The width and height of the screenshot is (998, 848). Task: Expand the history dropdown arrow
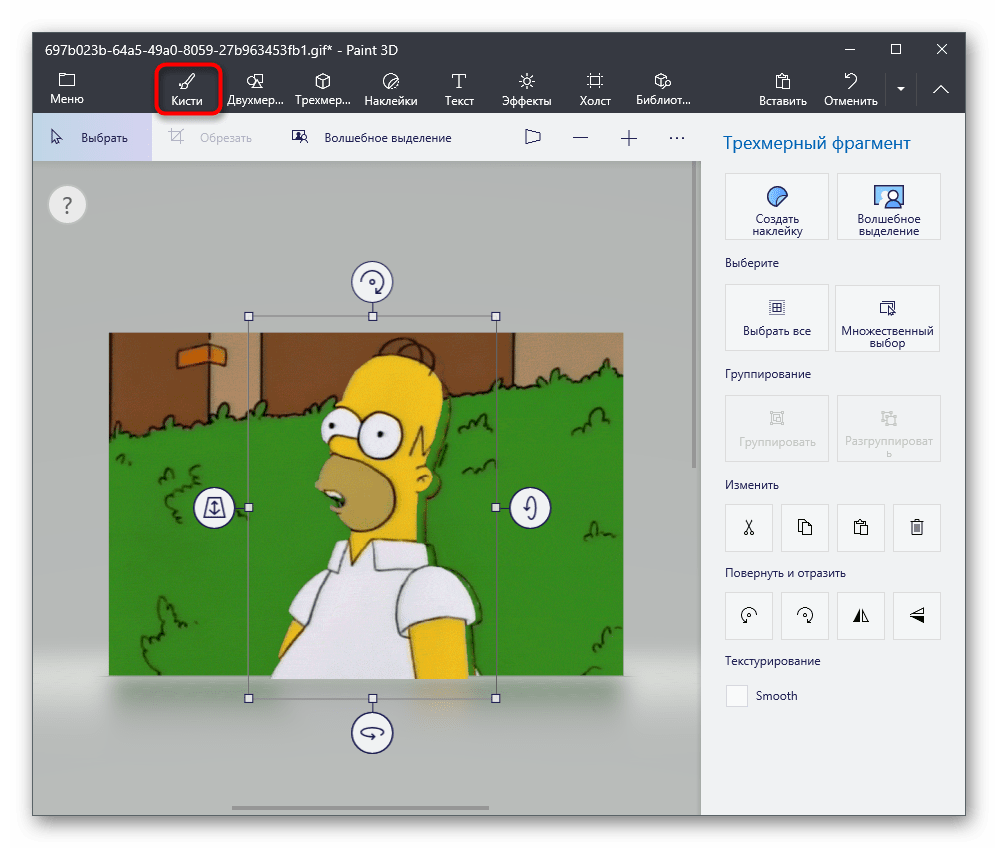[x=900, y=89]
